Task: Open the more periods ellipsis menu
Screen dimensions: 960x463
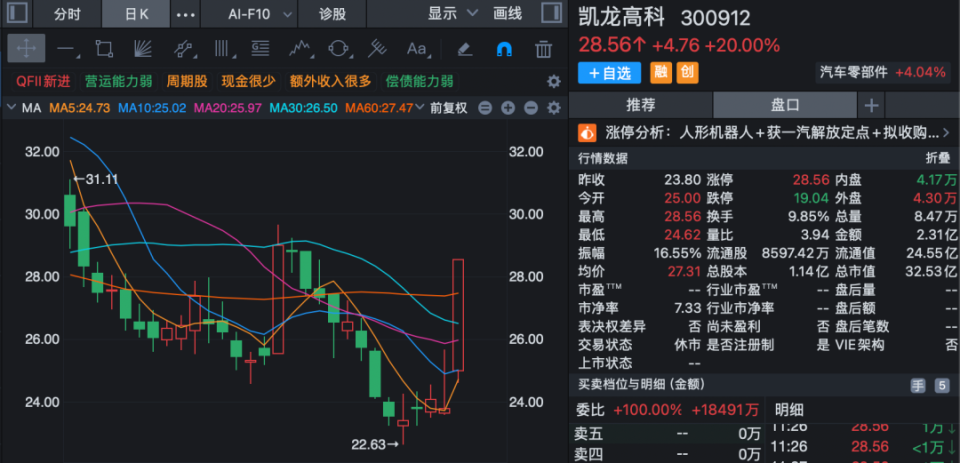Action: [185, 15]
